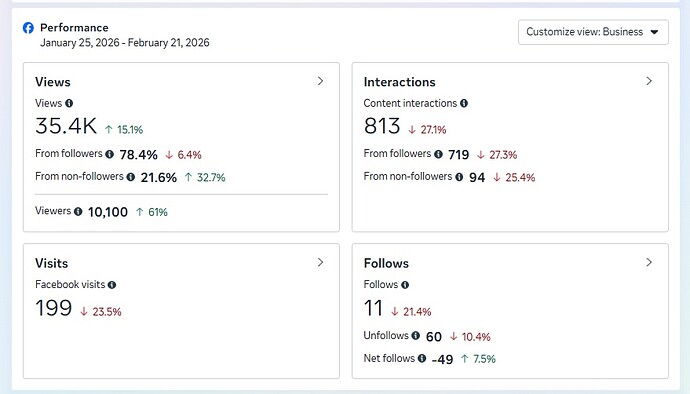Screen dimensions: 690x394
Task: Open Visits details via chevron arrow
Action: (320, 262)
